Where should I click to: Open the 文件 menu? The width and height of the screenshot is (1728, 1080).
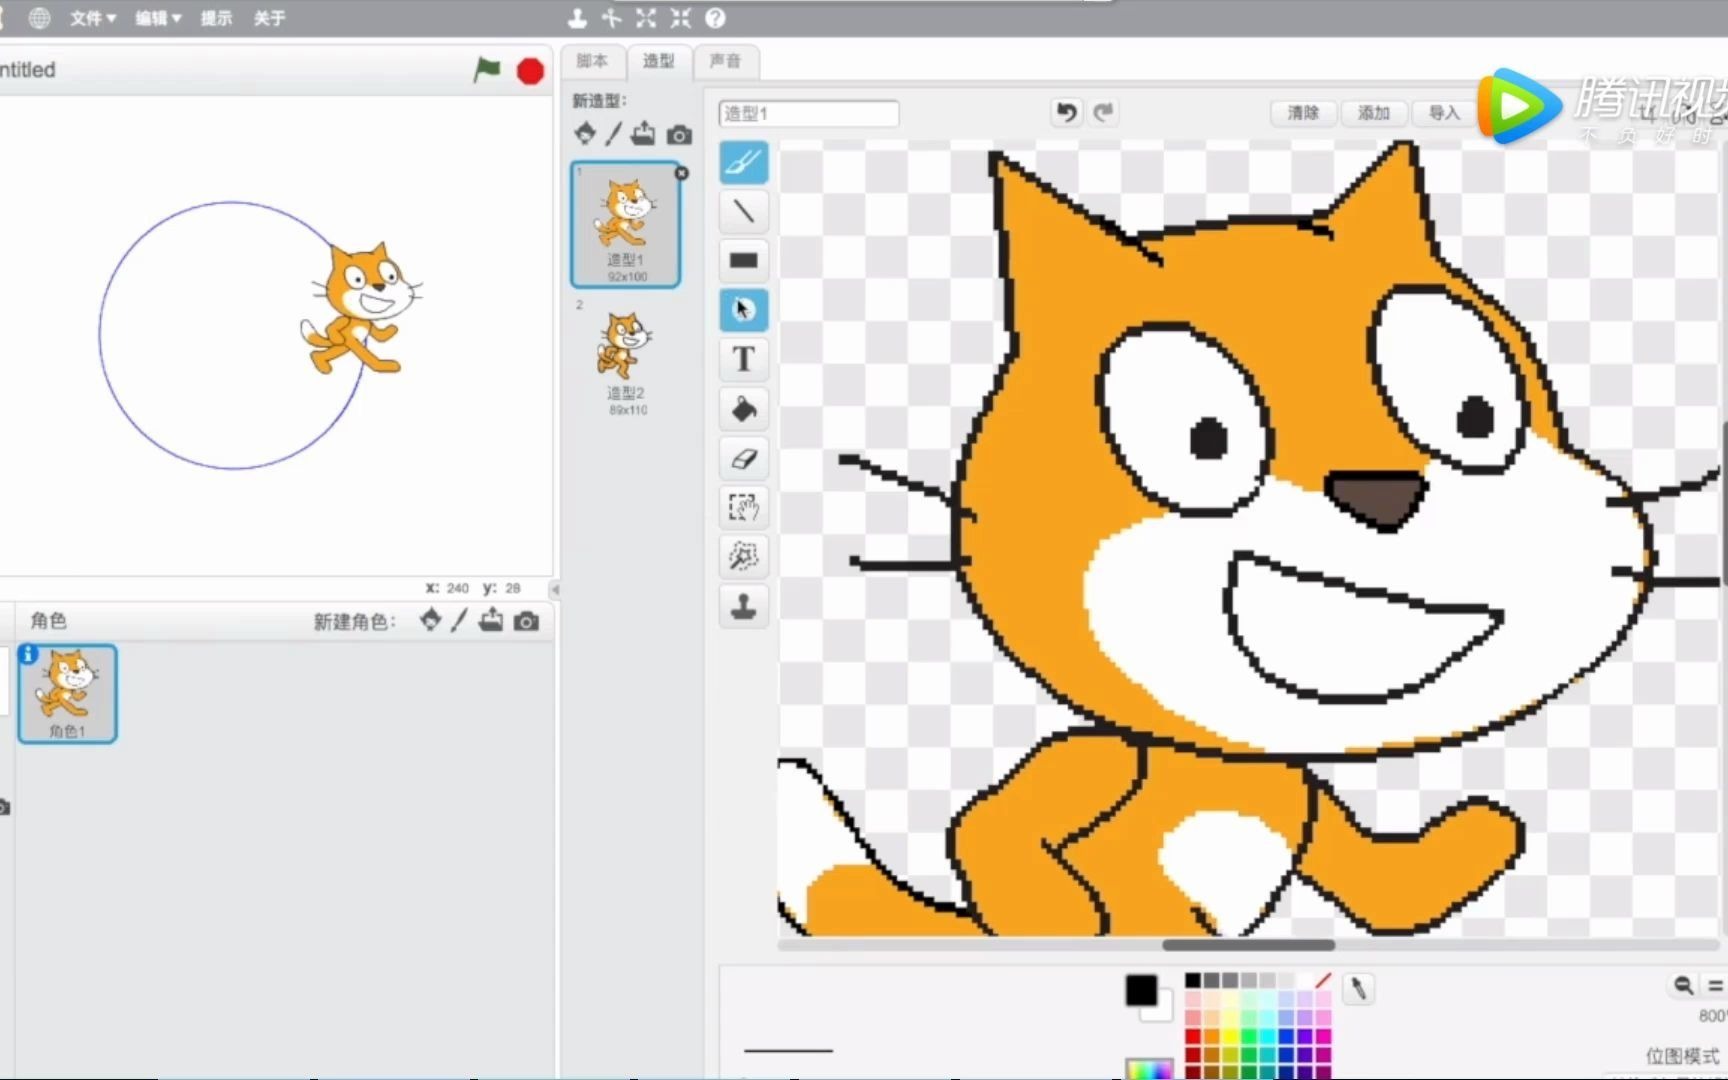coord(92,18)
